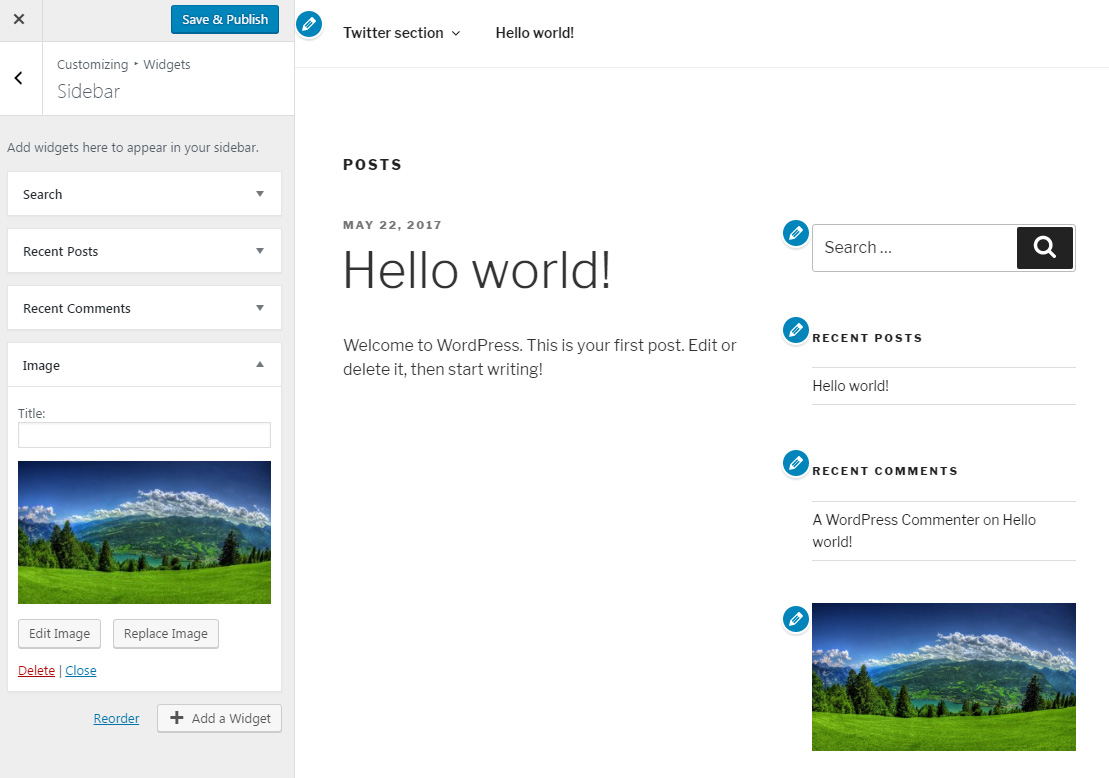The image size is (1109, 778).
Task: Click the magnifying glass search submit icon
Action: tap(1044, 247)
